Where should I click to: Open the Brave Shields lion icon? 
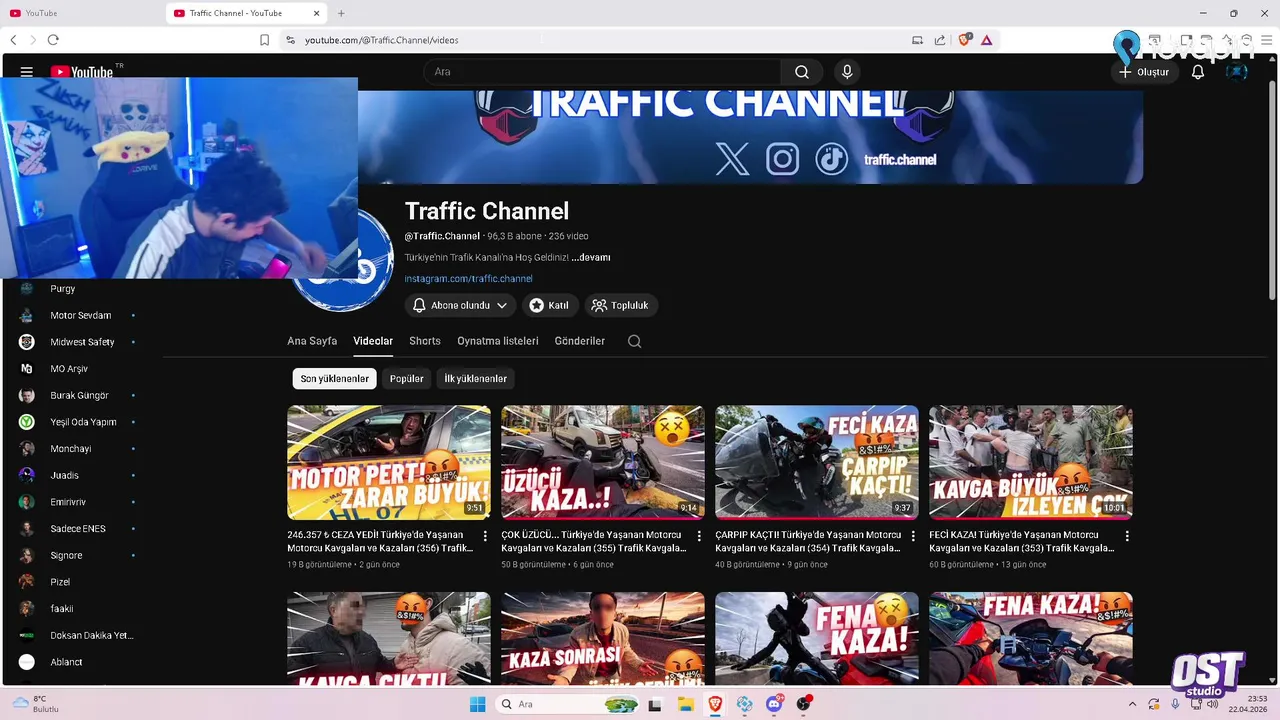[x=964, y=40]
